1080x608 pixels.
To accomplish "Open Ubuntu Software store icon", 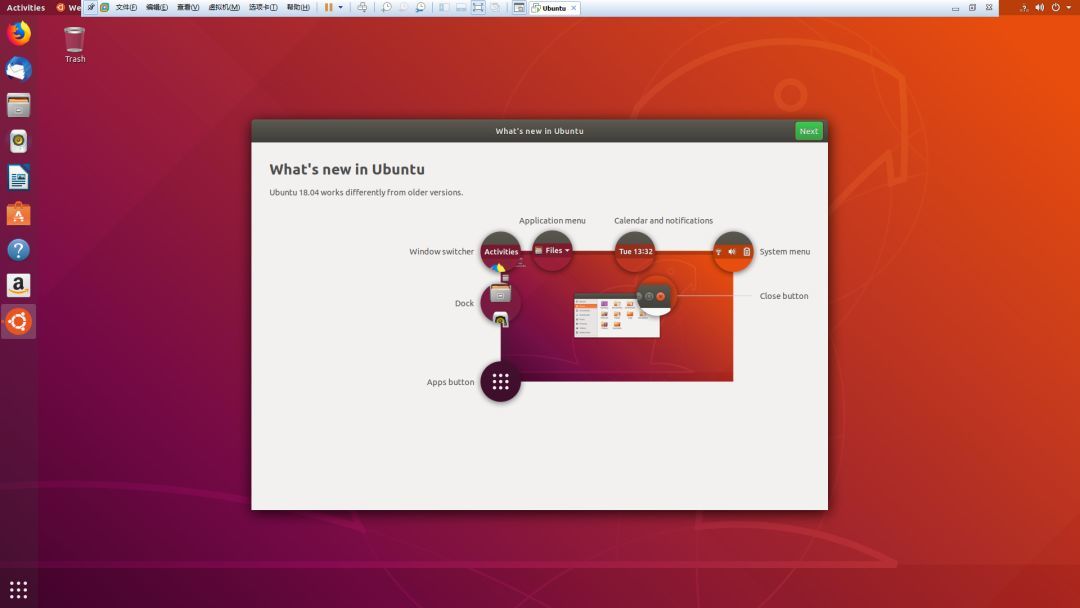I will click(18, 214).
